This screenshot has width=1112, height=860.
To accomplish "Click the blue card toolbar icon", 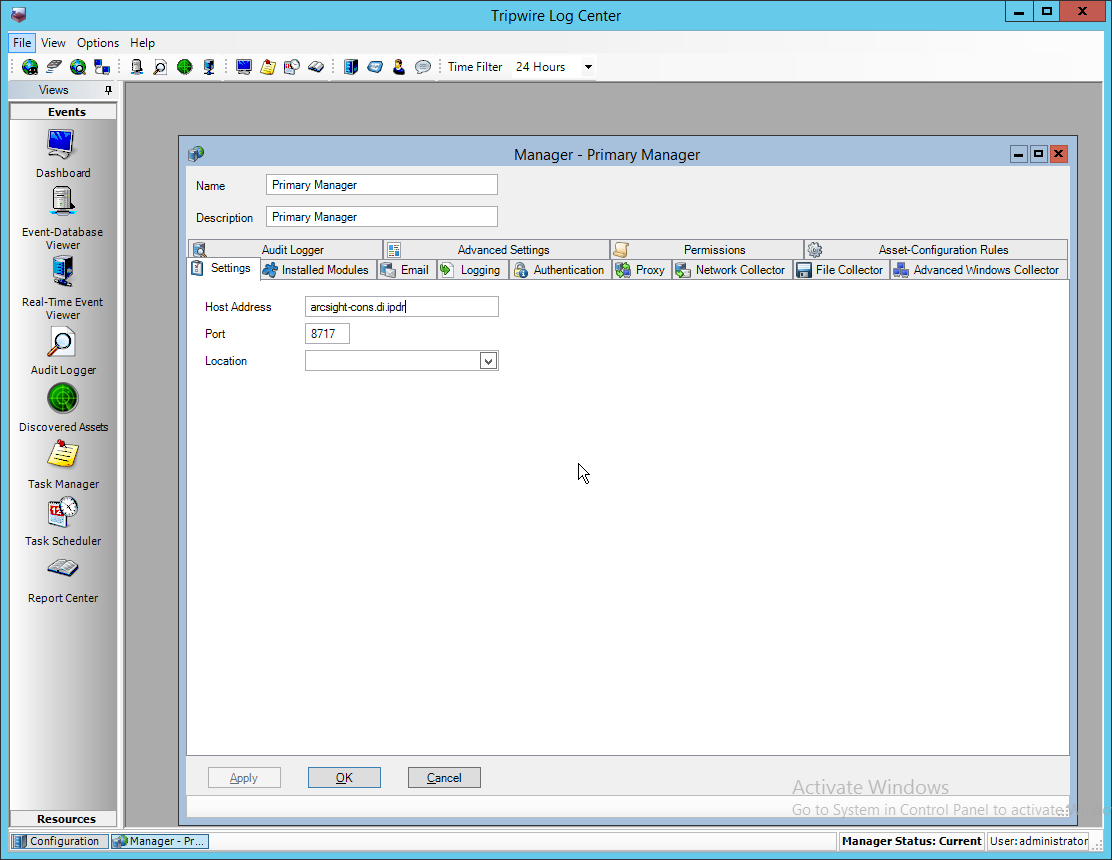I will pyautogui.click(x=374, y=67).
